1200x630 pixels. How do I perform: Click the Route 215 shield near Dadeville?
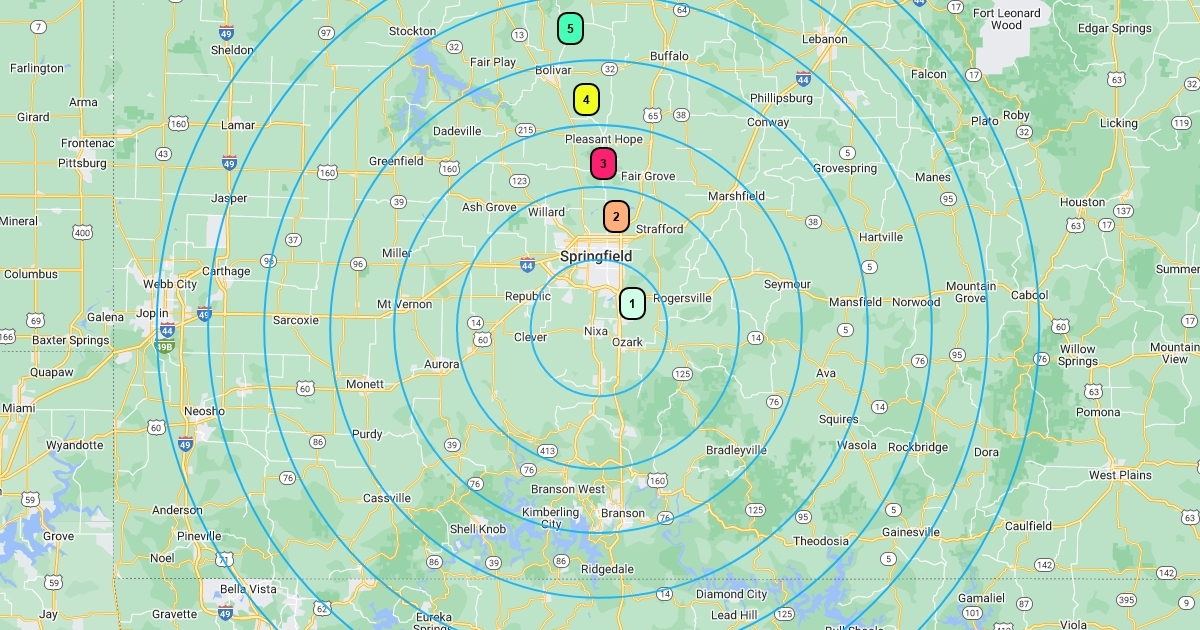(x=525, y=130)
